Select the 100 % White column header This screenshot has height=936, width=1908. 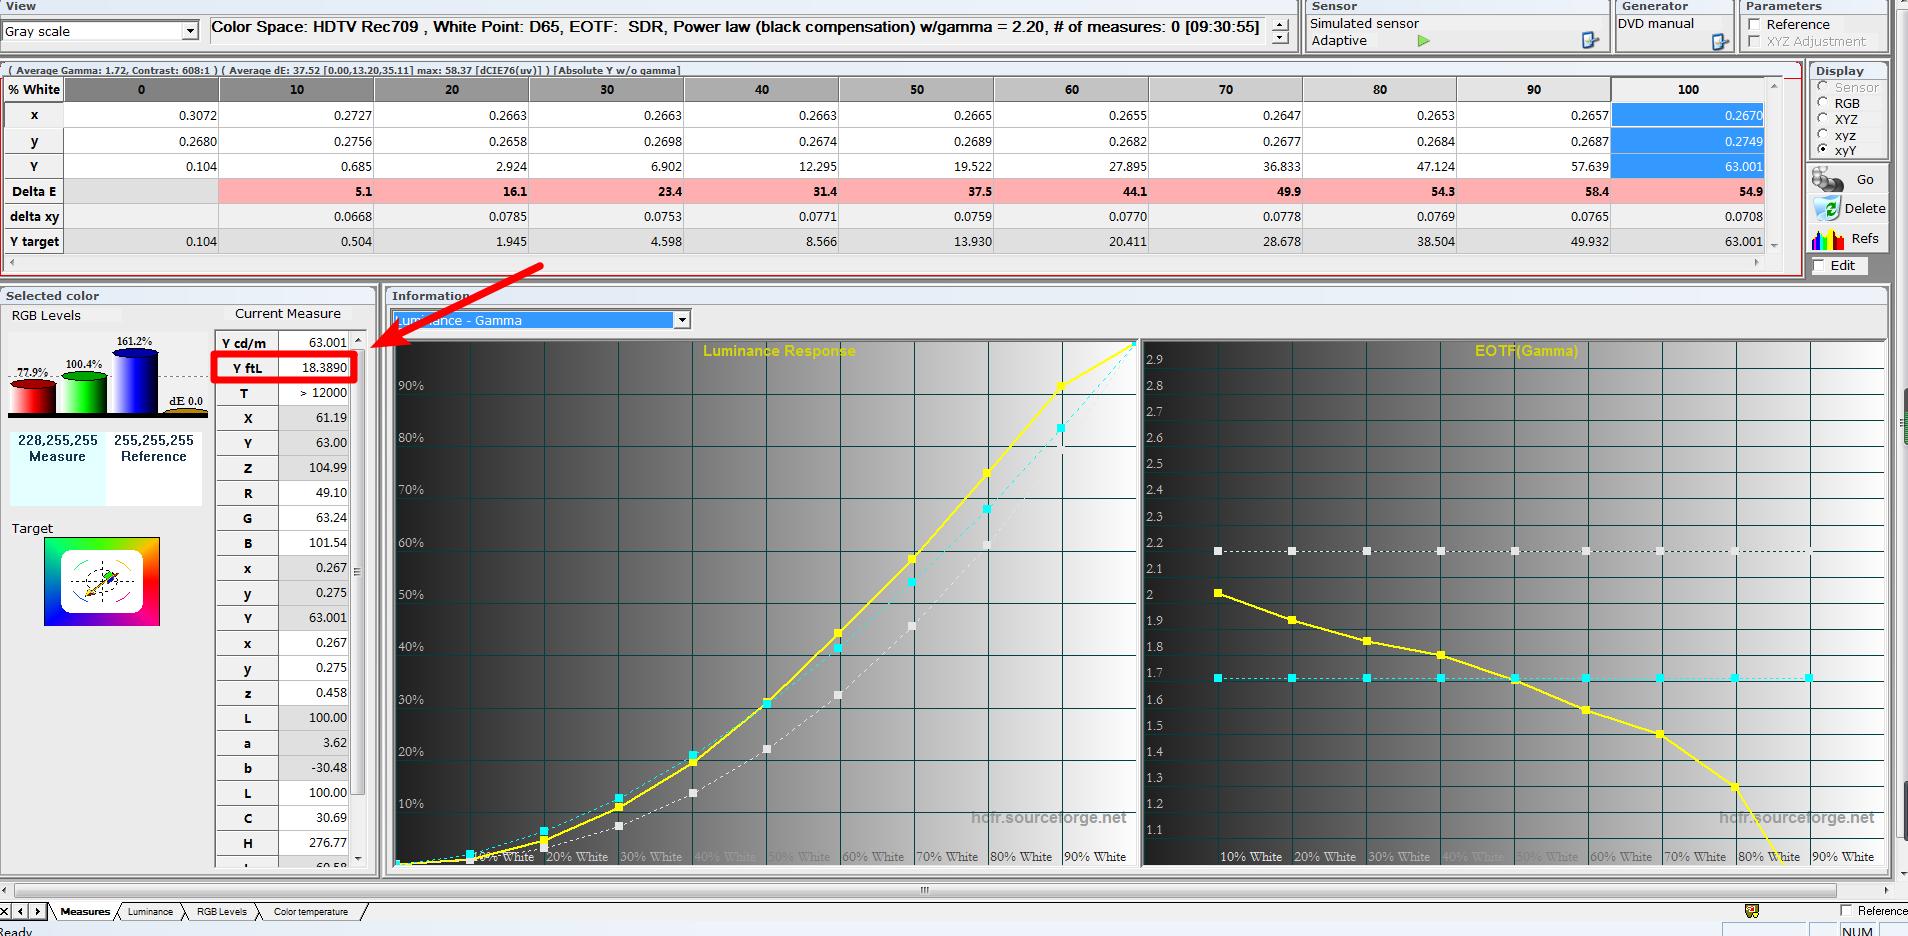(x=1688, y=90)
